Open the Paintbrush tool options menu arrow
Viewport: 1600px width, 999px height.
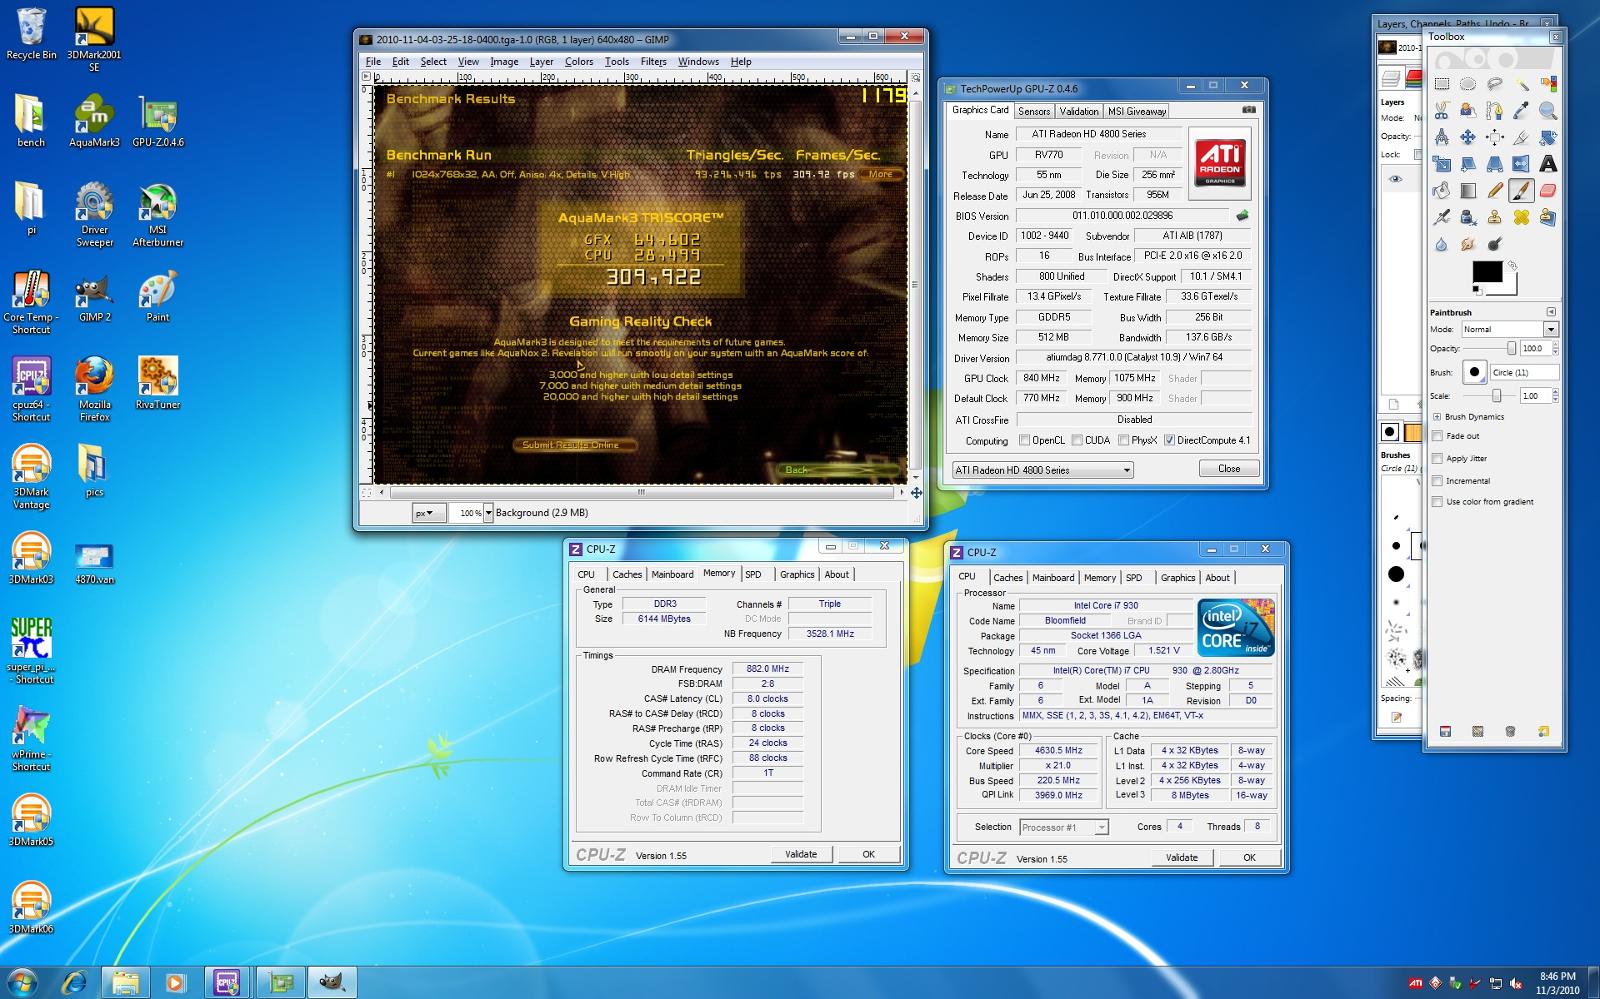tap(1551, 312)
